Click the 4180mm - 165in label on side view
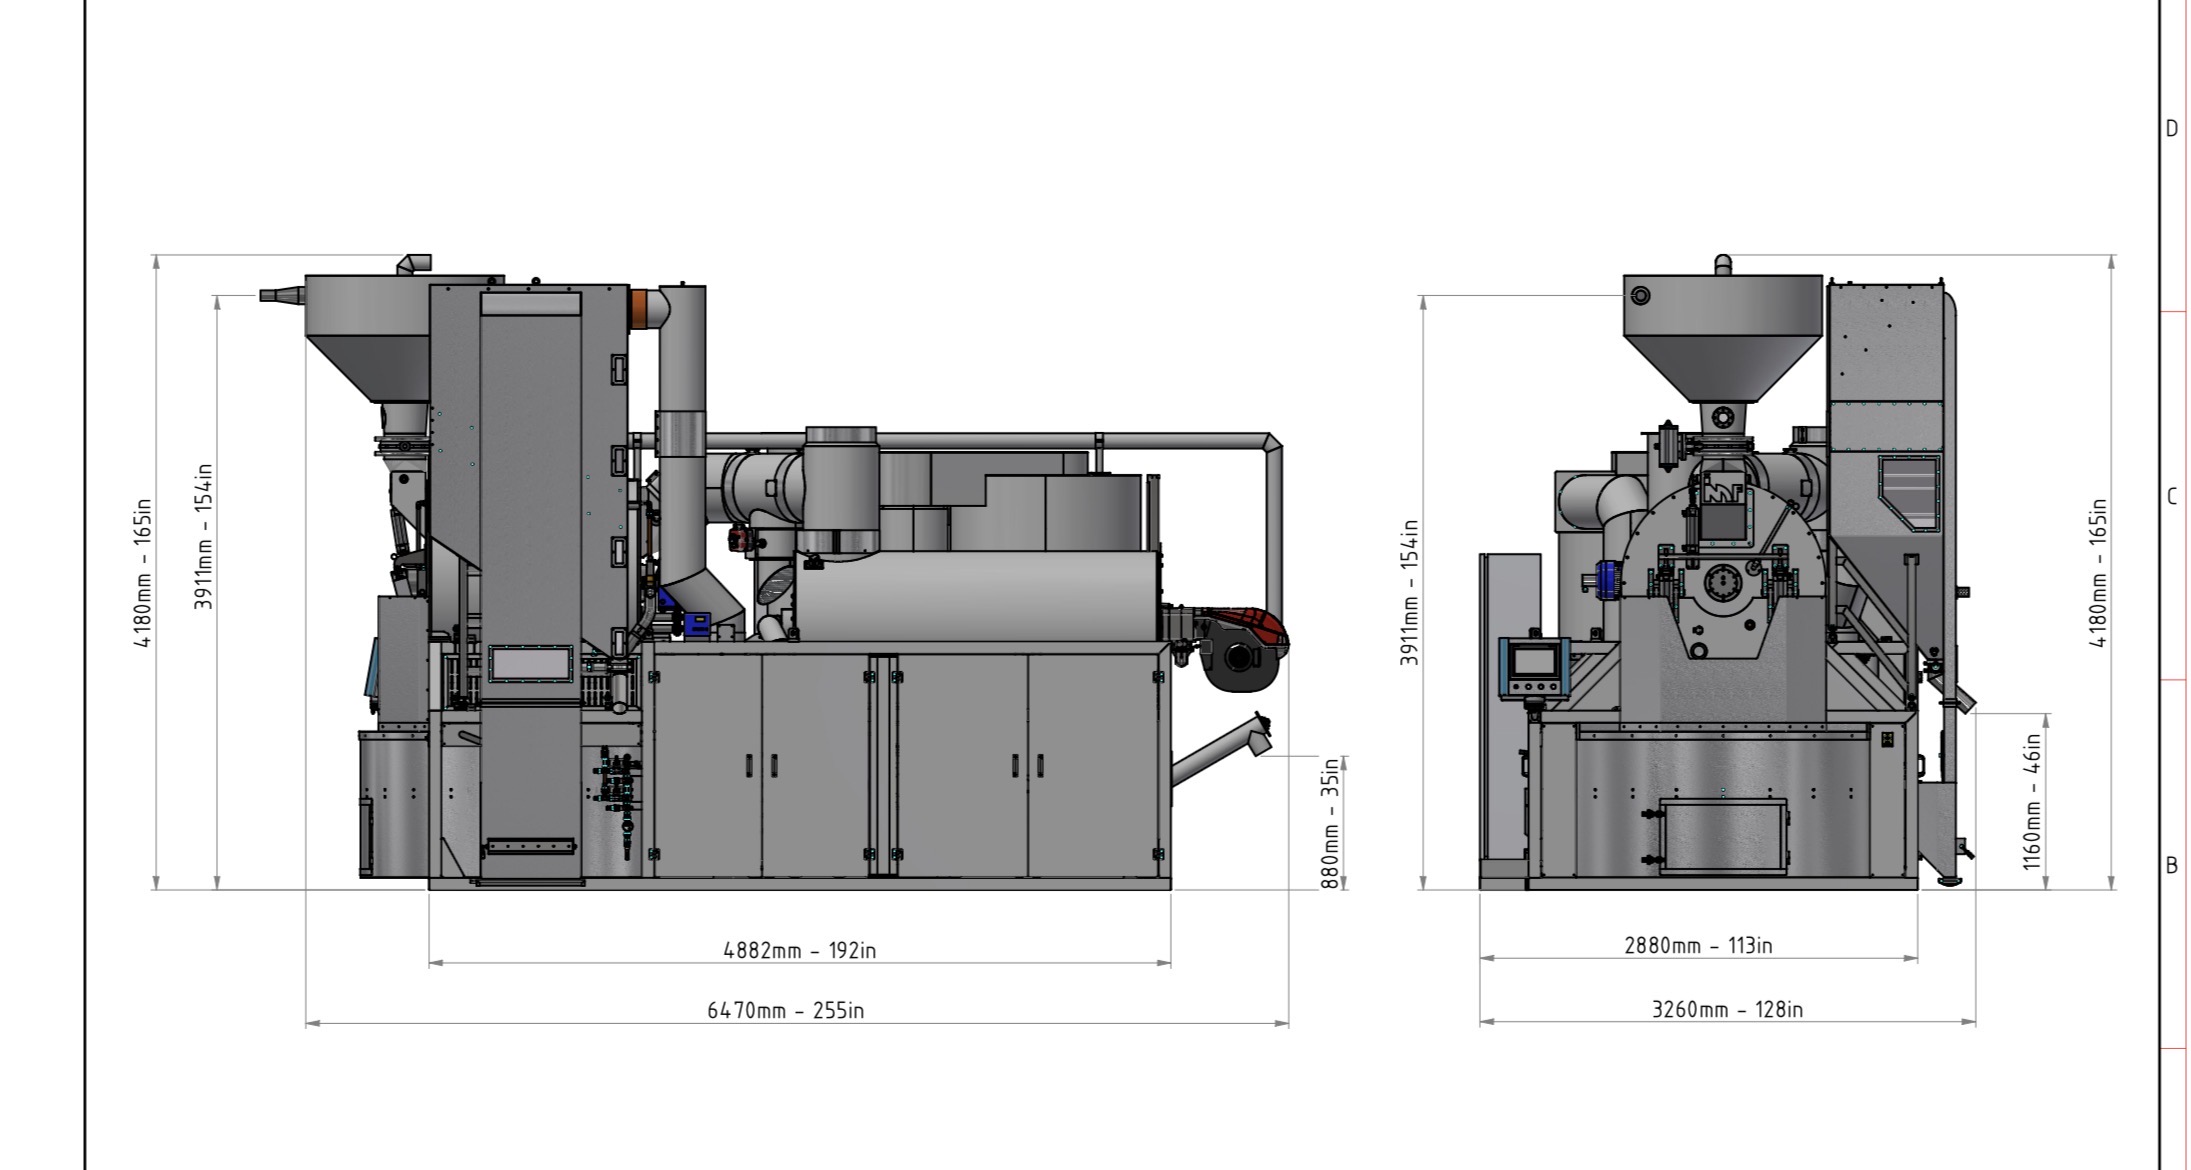 pyautogui.click(x=144, y=572)
